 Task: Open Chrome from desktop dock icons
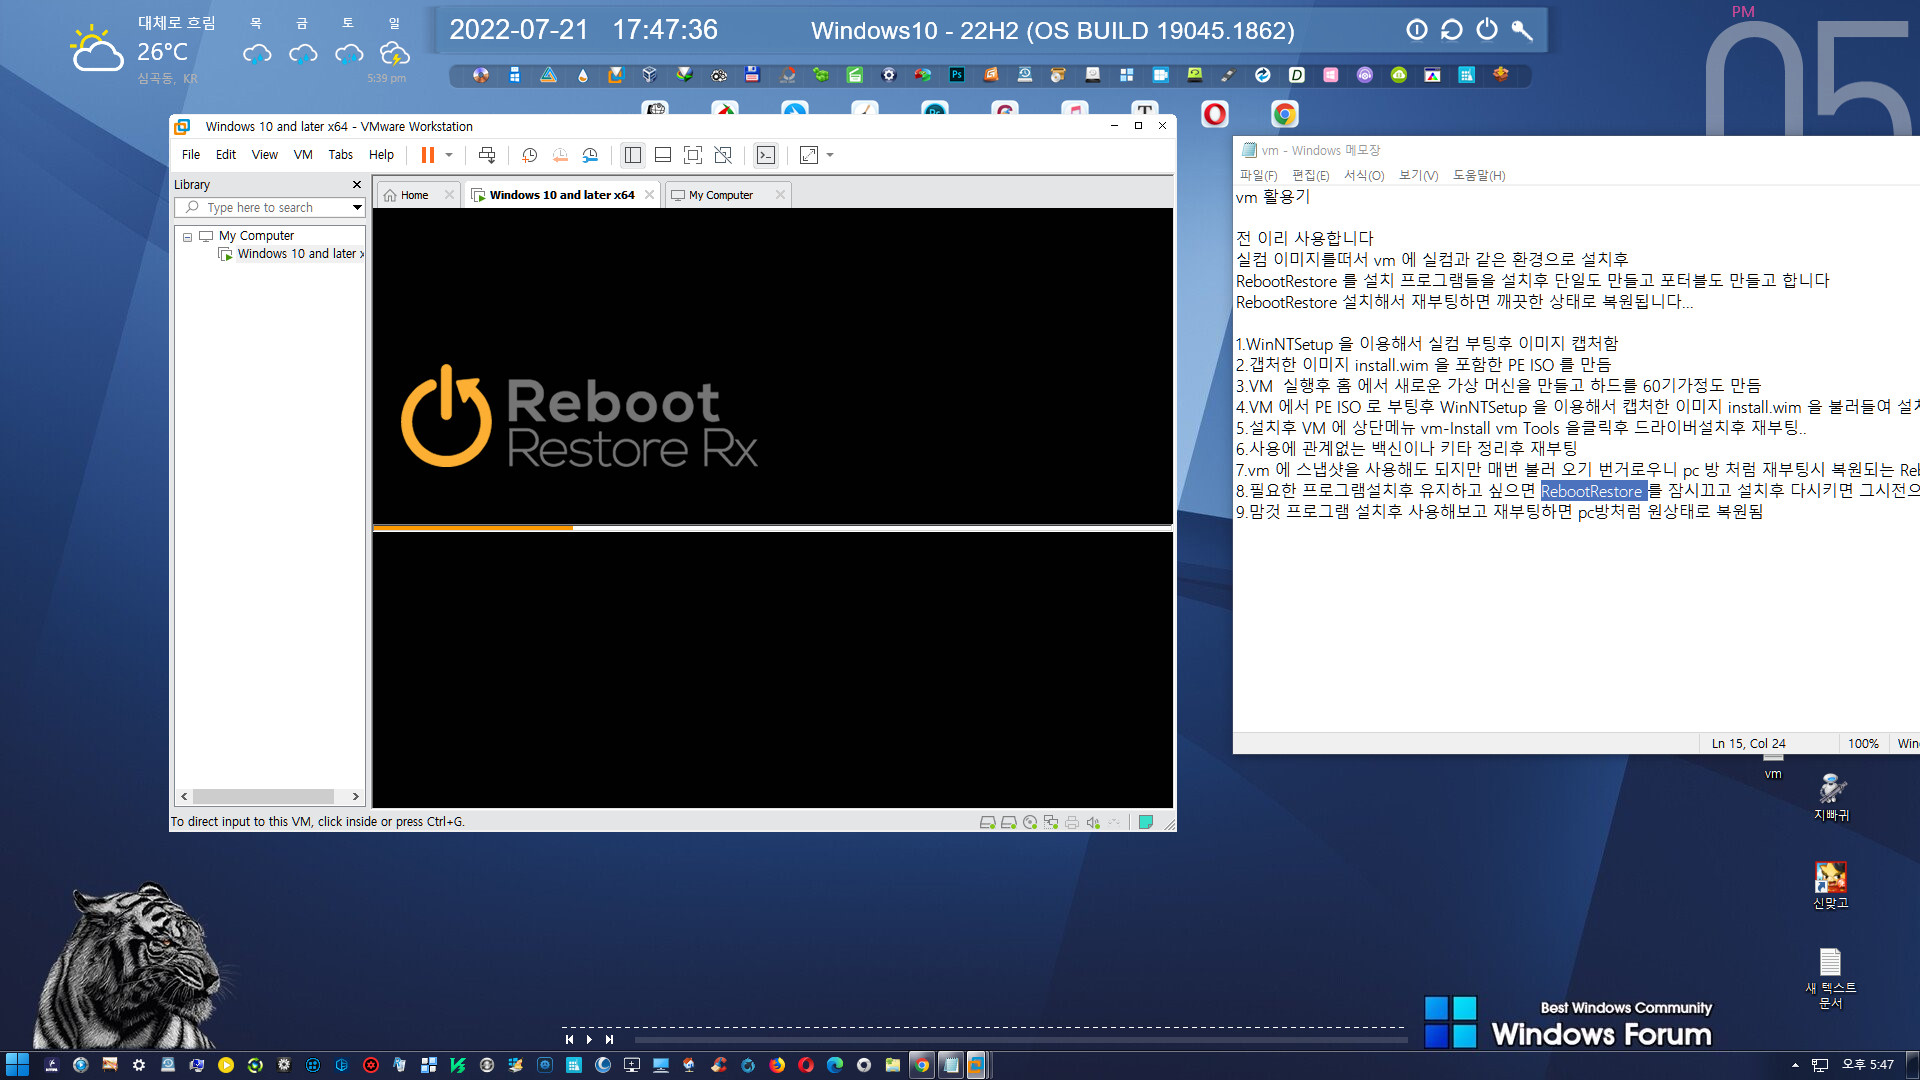point(1285,114)
